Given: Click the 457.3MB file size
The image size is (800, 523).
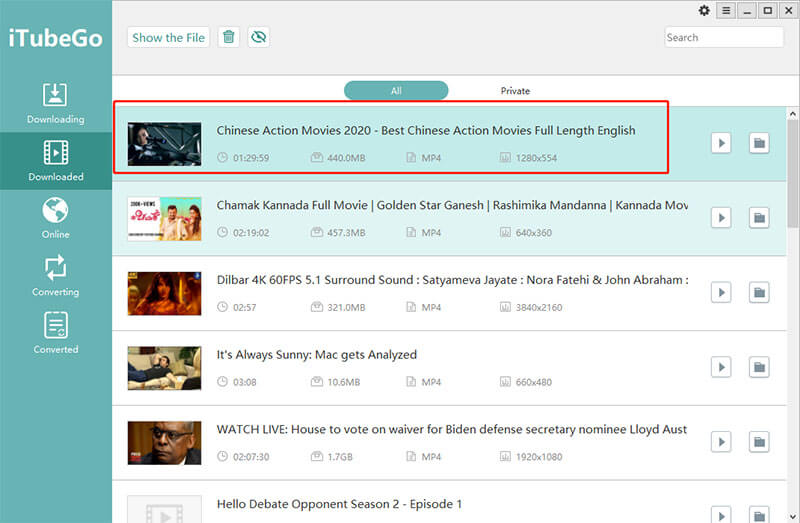Looking at the screenshot, I should click(x=346, y=233).
